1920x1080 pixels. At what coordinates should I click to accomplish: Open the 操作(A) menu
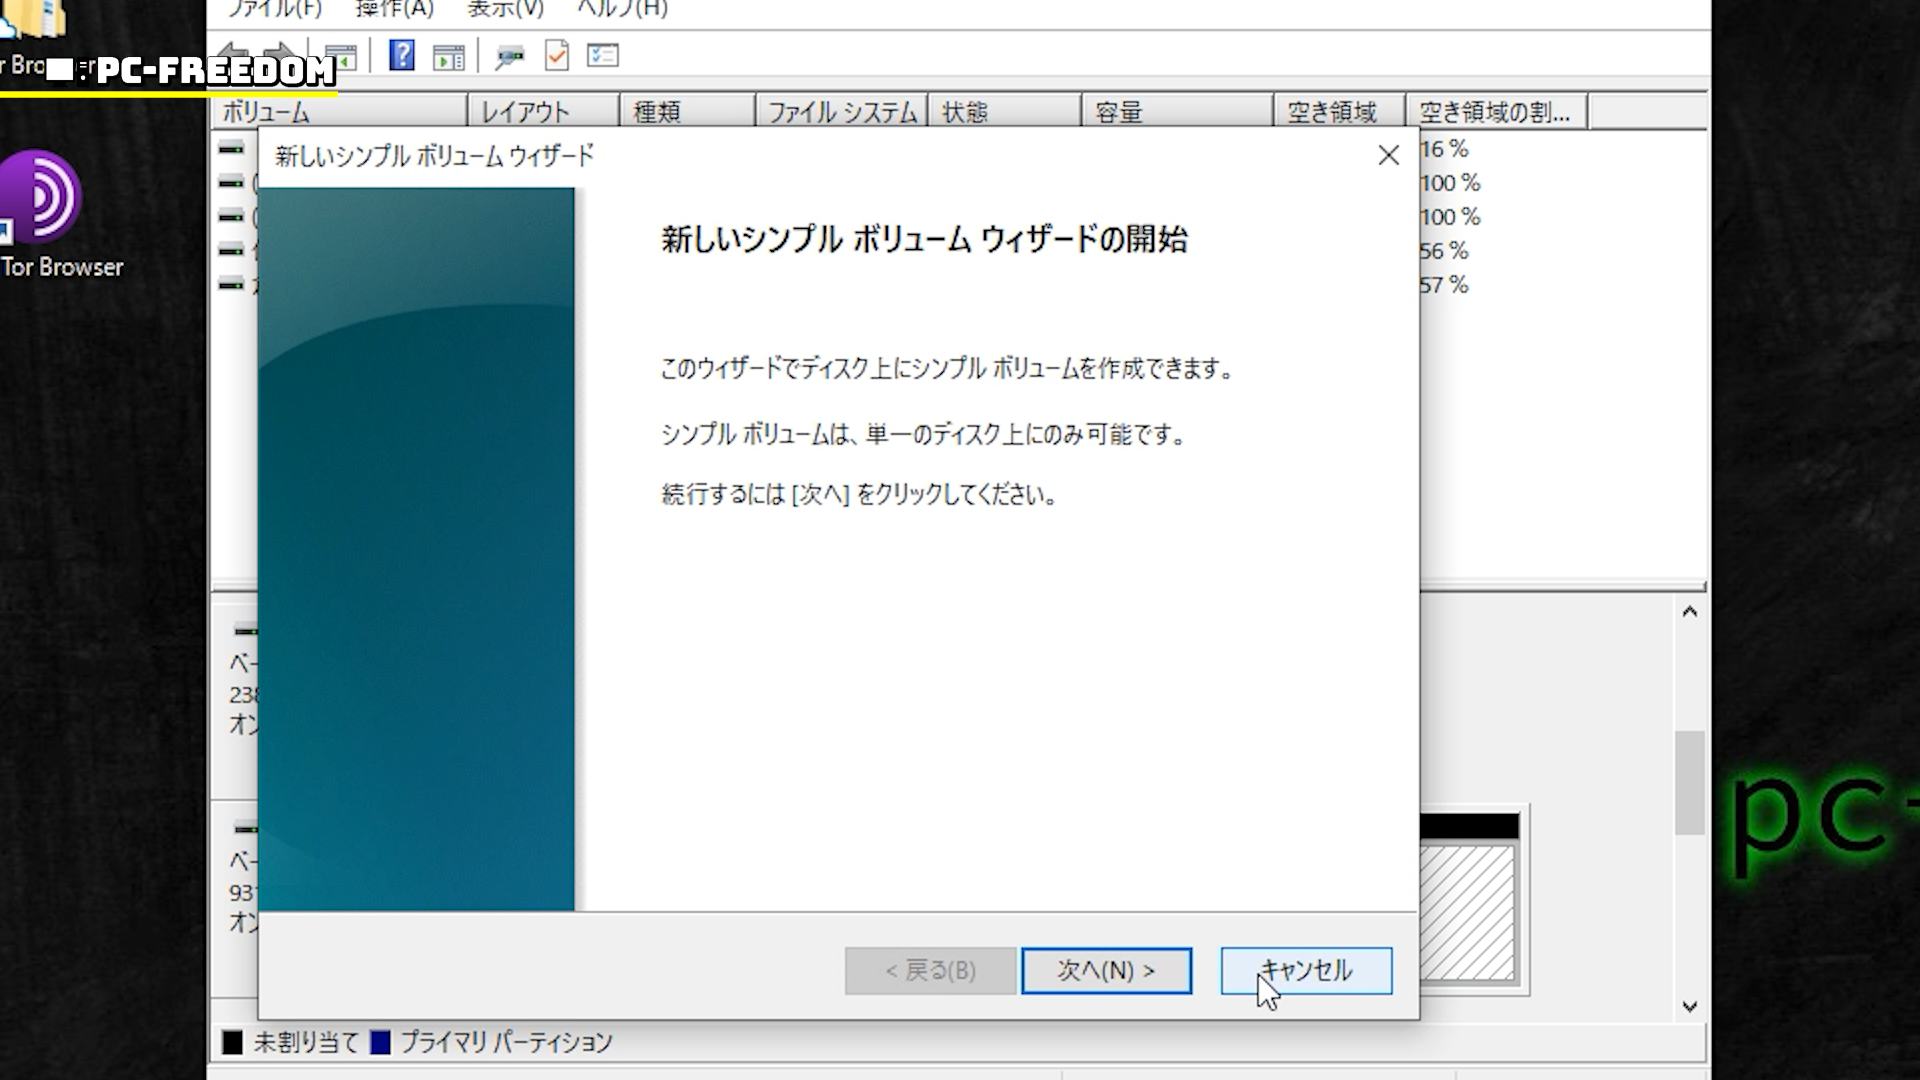[x=394, y=9]
